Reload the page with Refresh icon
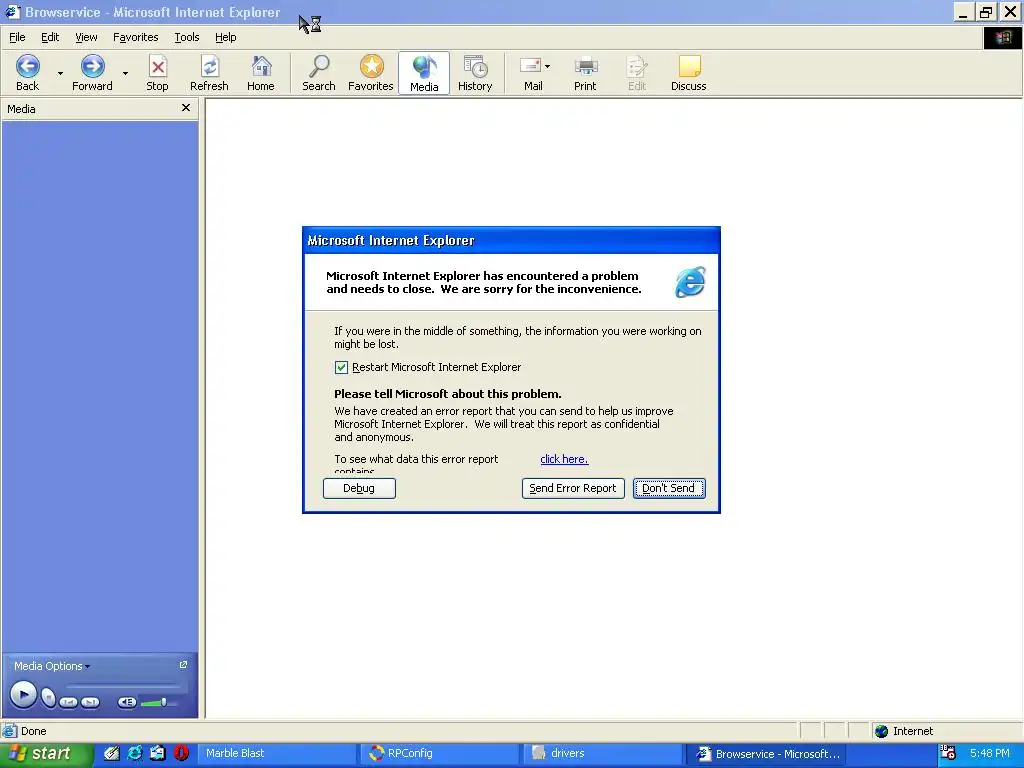 pos(210,67)
